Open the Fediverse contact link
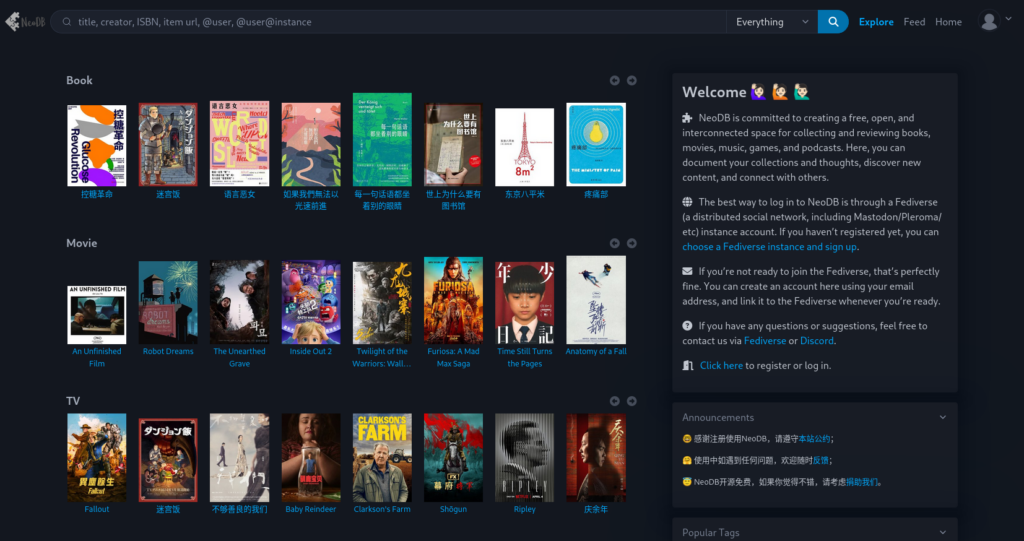1024x541 pixels. click(765, 341)
